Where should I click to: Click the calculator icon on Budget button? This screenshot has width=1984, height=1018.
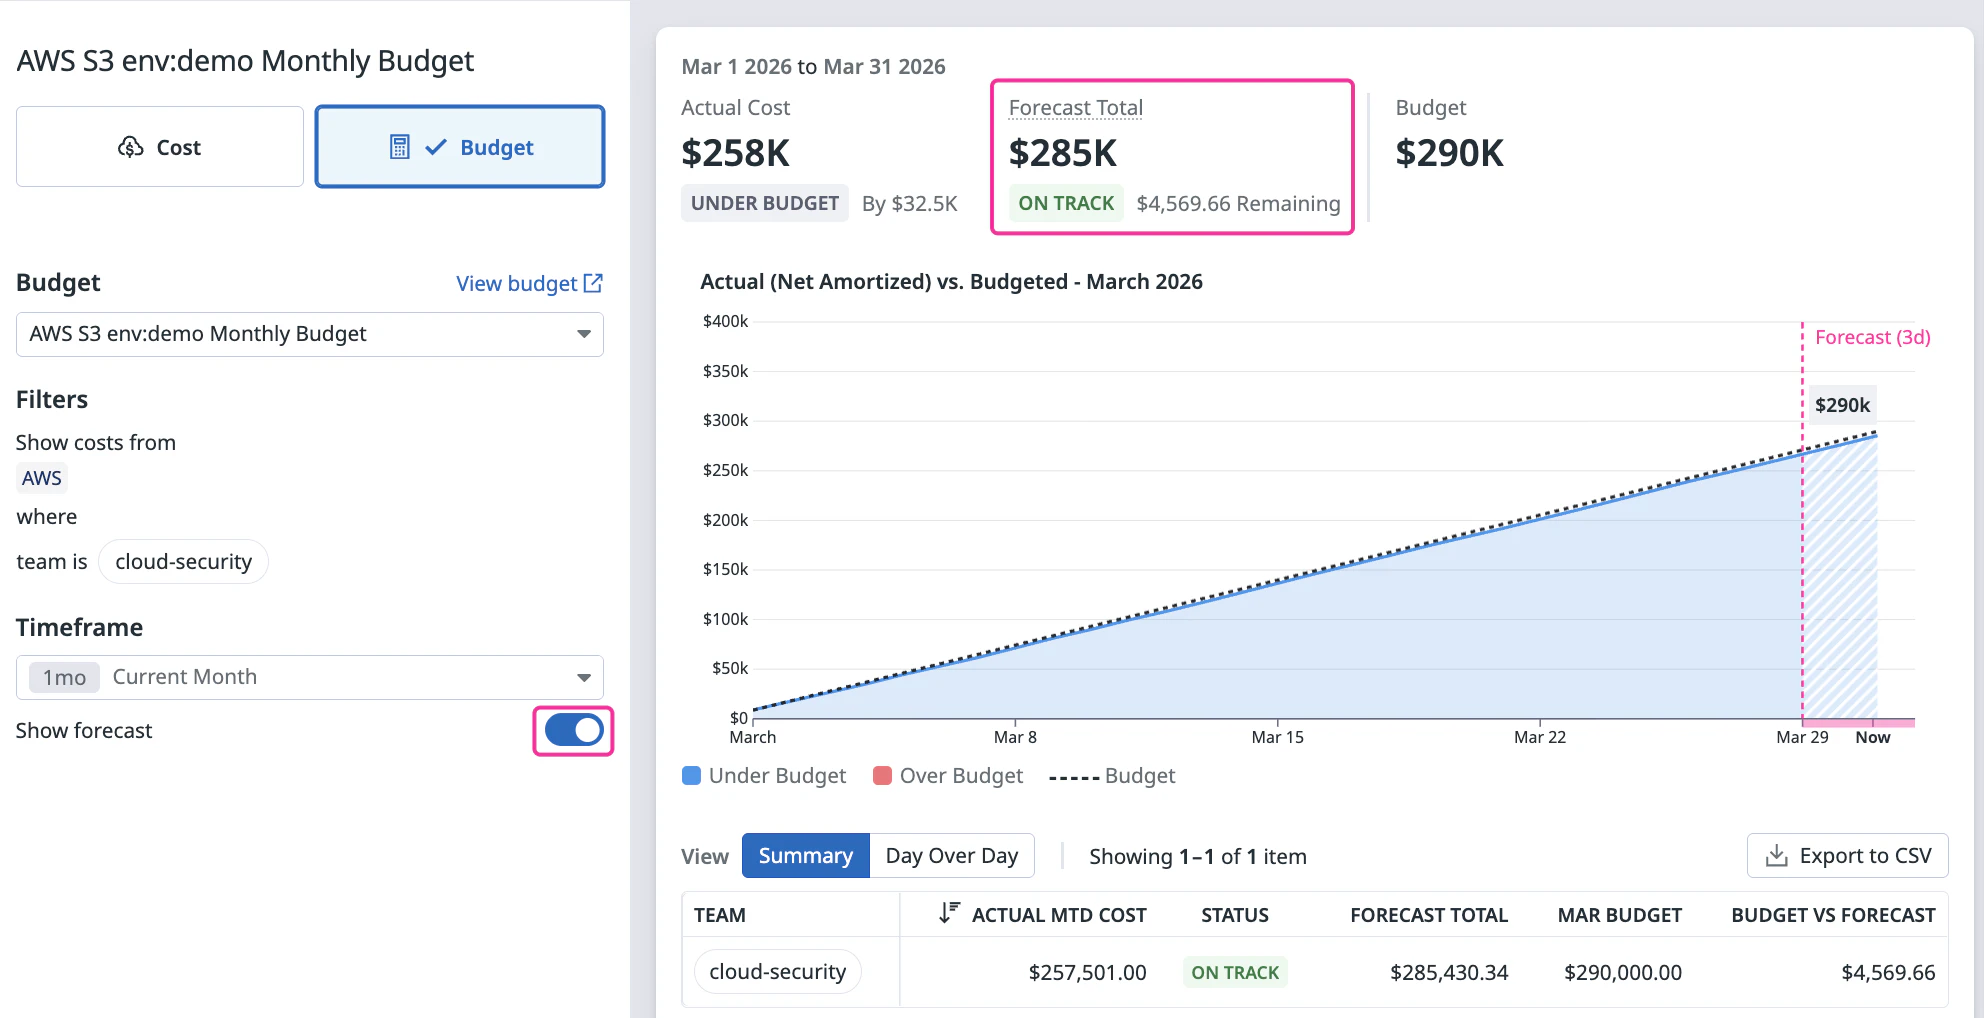pyautogui.click(x=399, y=147)
